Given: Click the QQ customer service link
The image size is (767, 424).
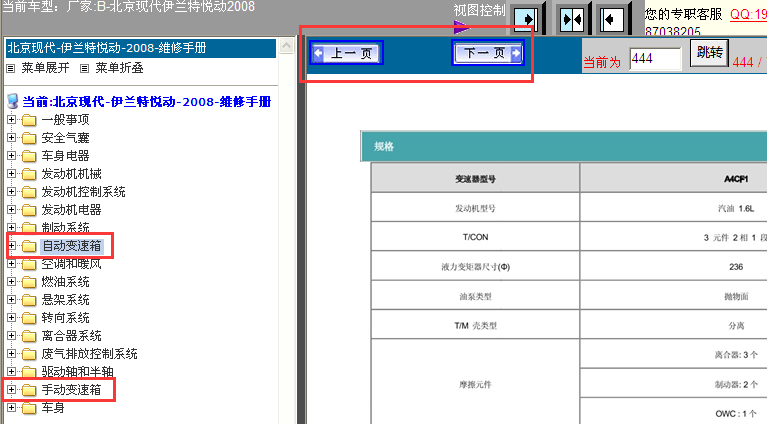Looking at the screenshot, I should [x=748, y=15].
